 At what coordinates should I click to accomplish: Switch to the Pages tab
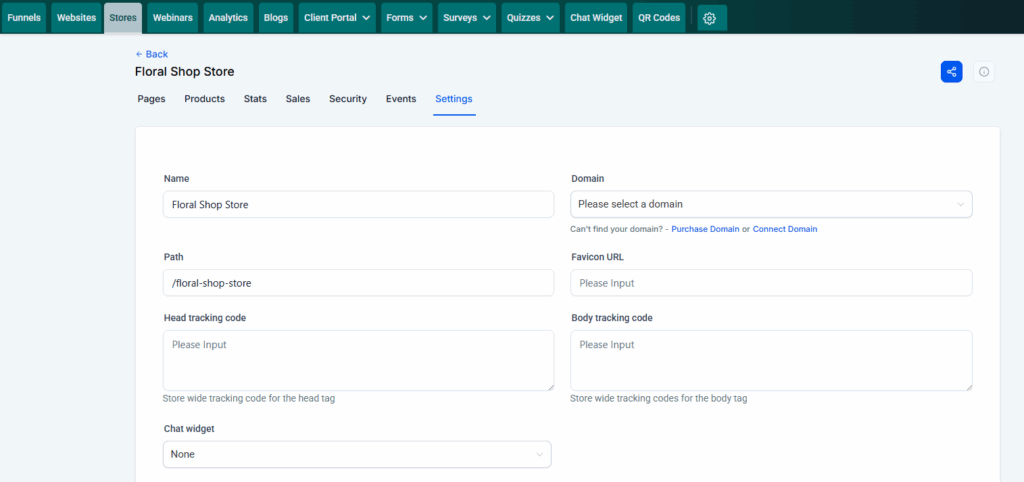(151, 99)
